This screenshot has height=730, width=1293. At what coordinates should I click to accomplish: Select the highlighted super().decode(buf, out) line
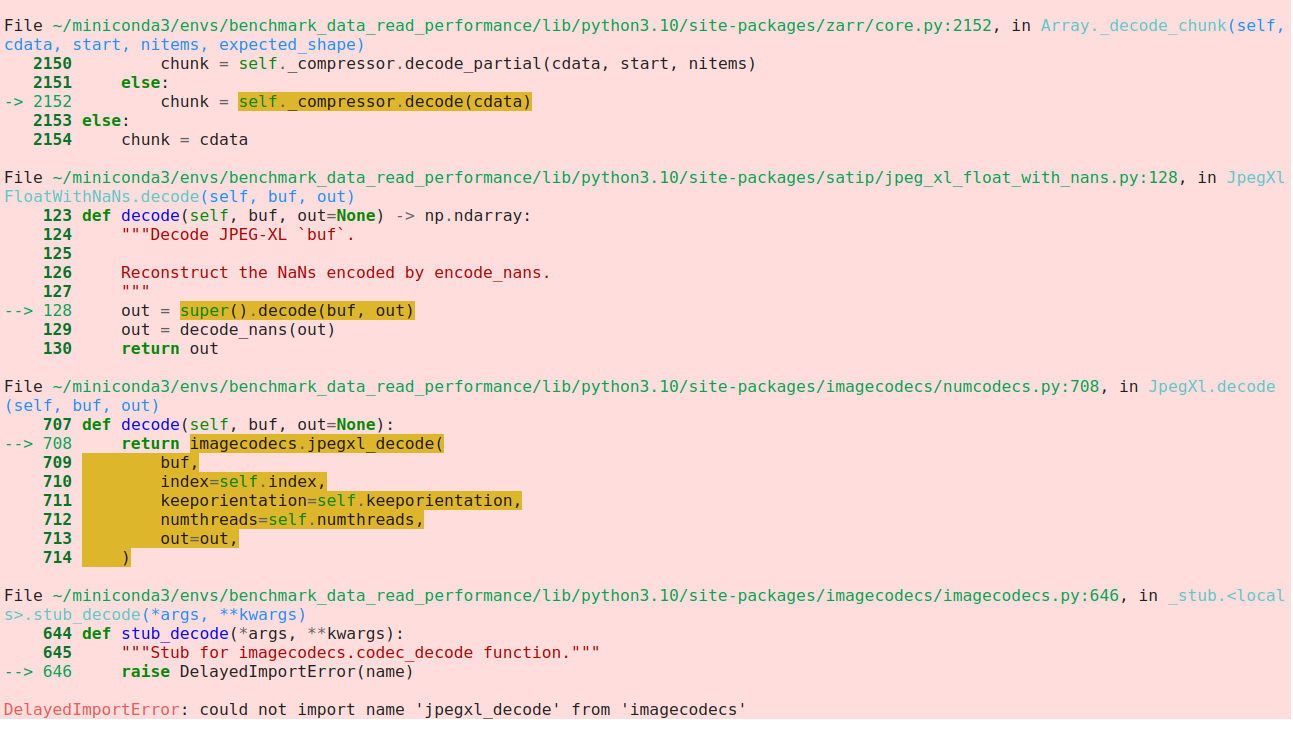(296, 310)
